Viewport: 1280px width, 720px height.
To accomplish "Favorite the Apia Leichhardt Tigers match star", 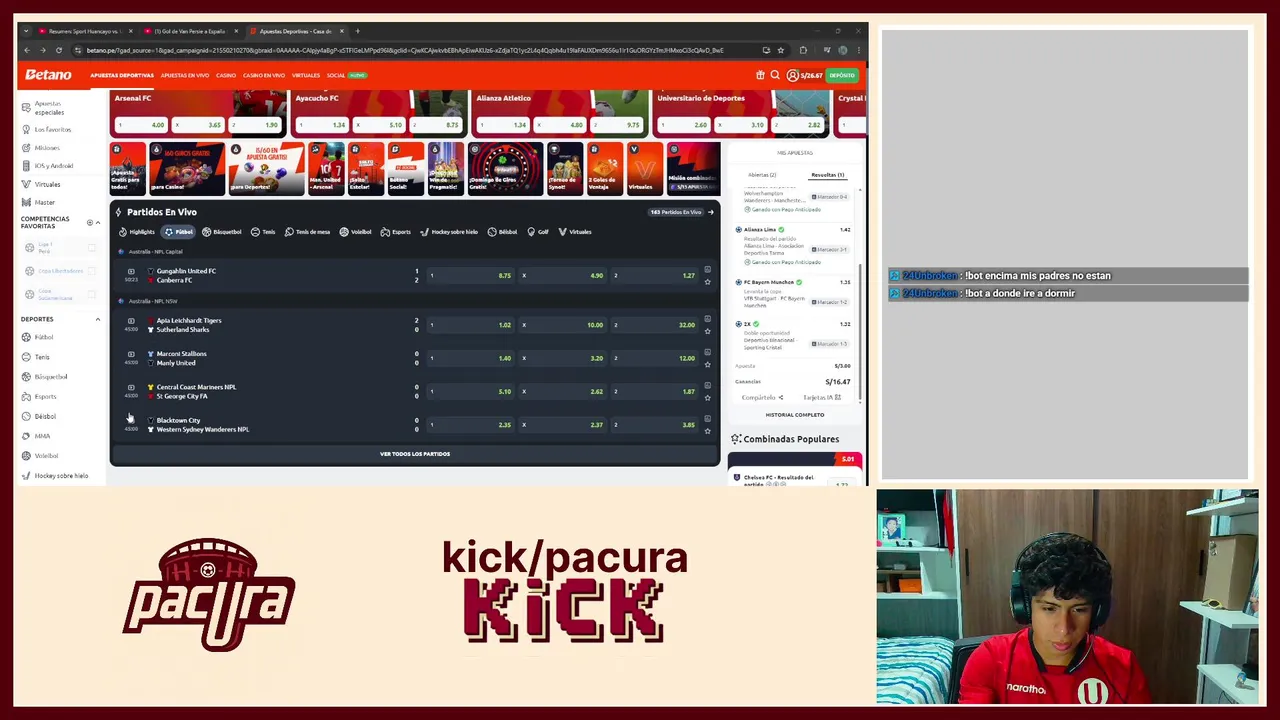I will (707, 331).
